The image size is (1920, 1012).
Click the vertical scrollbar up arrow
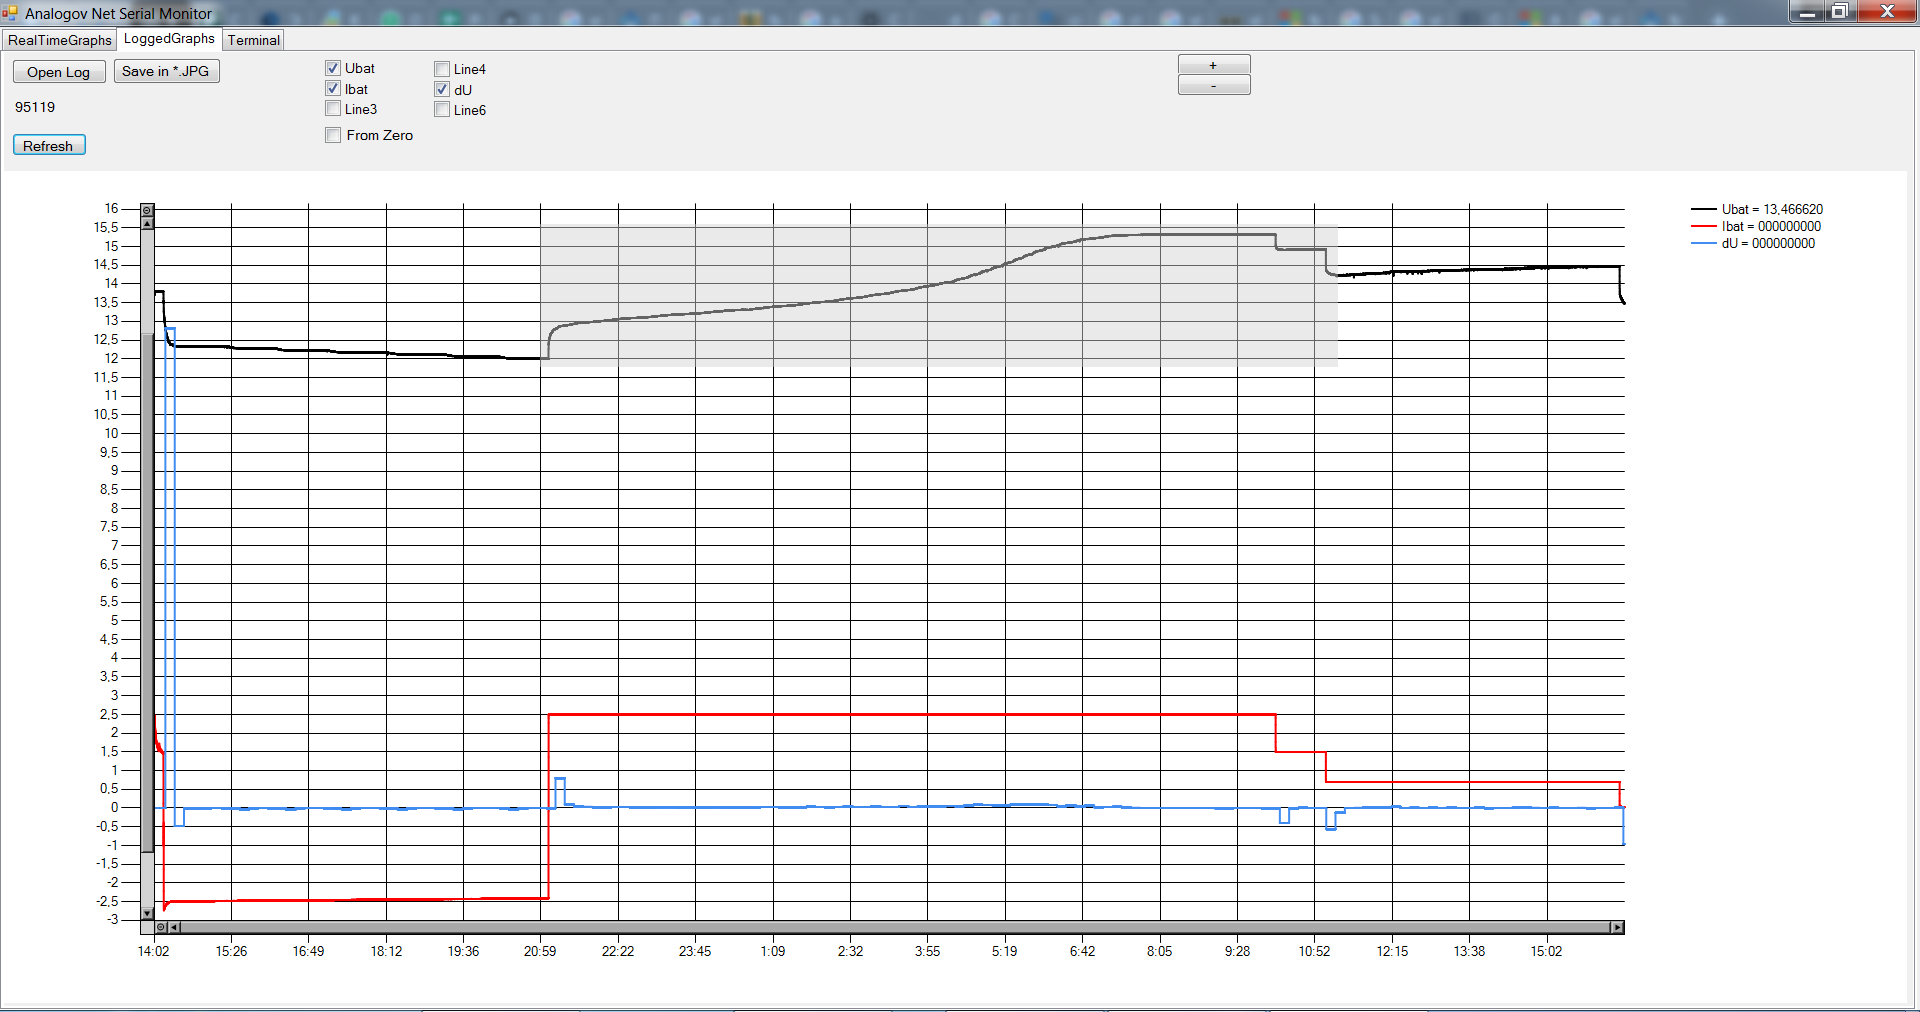tap(147, 224)
